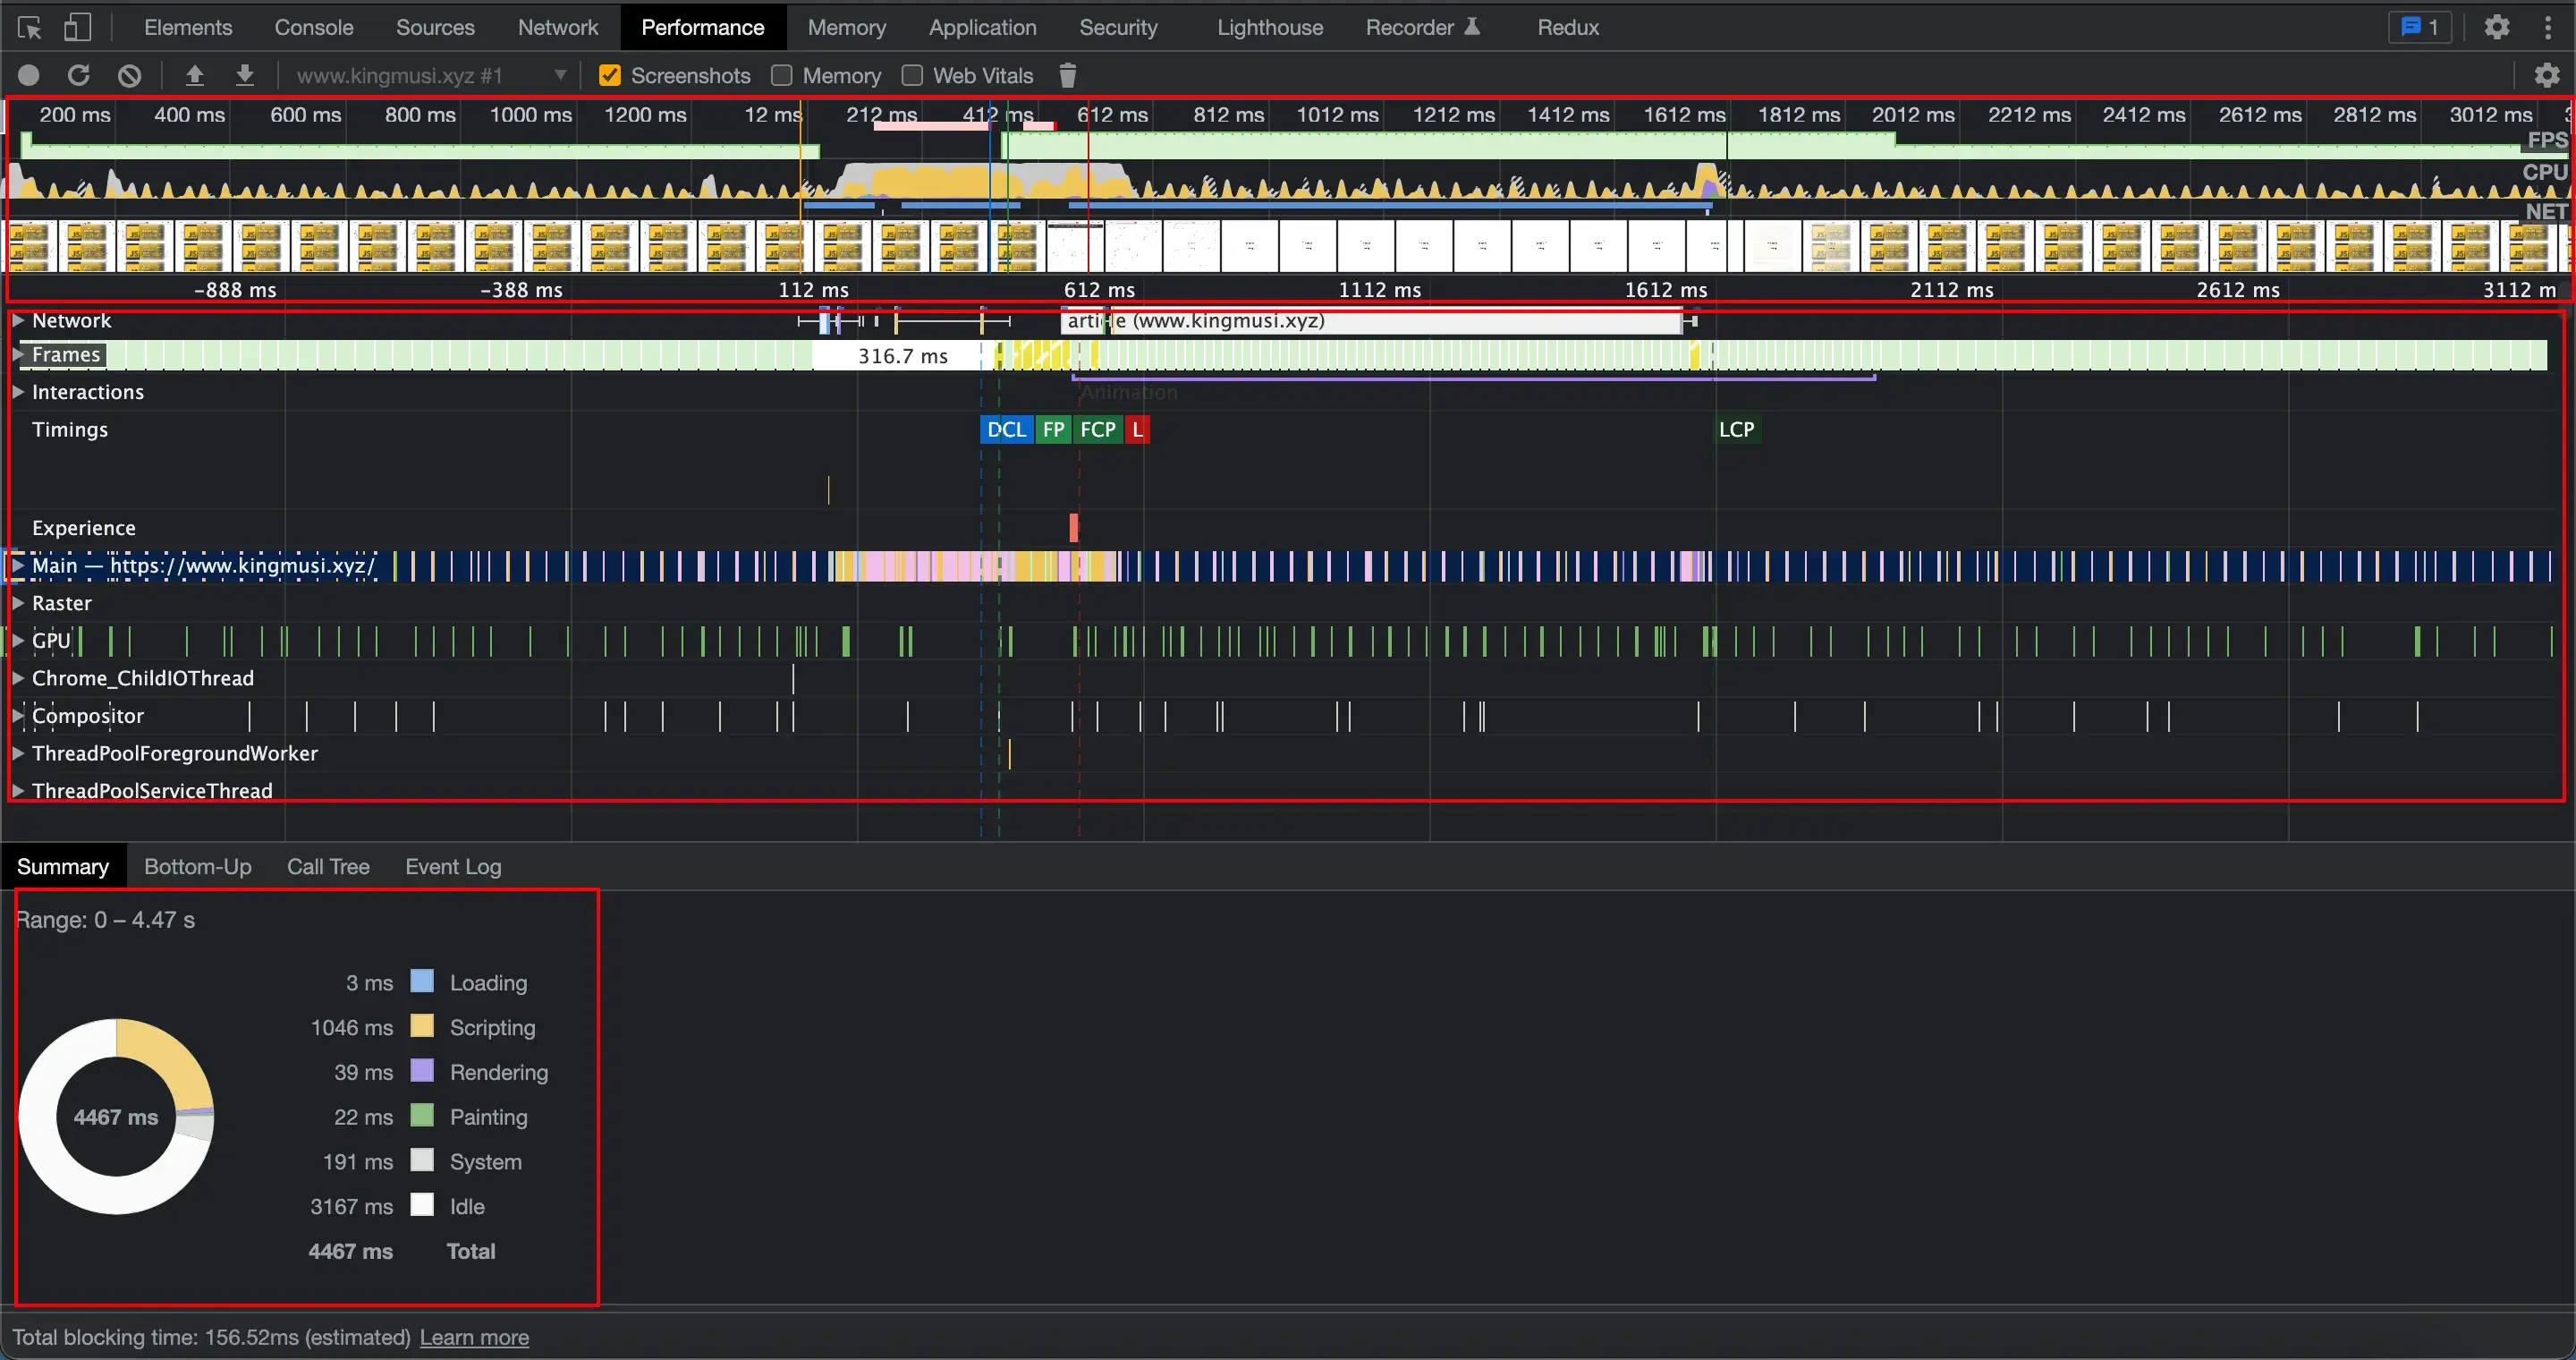Click the Scripting yellow color swatch

click(422, 1026)
